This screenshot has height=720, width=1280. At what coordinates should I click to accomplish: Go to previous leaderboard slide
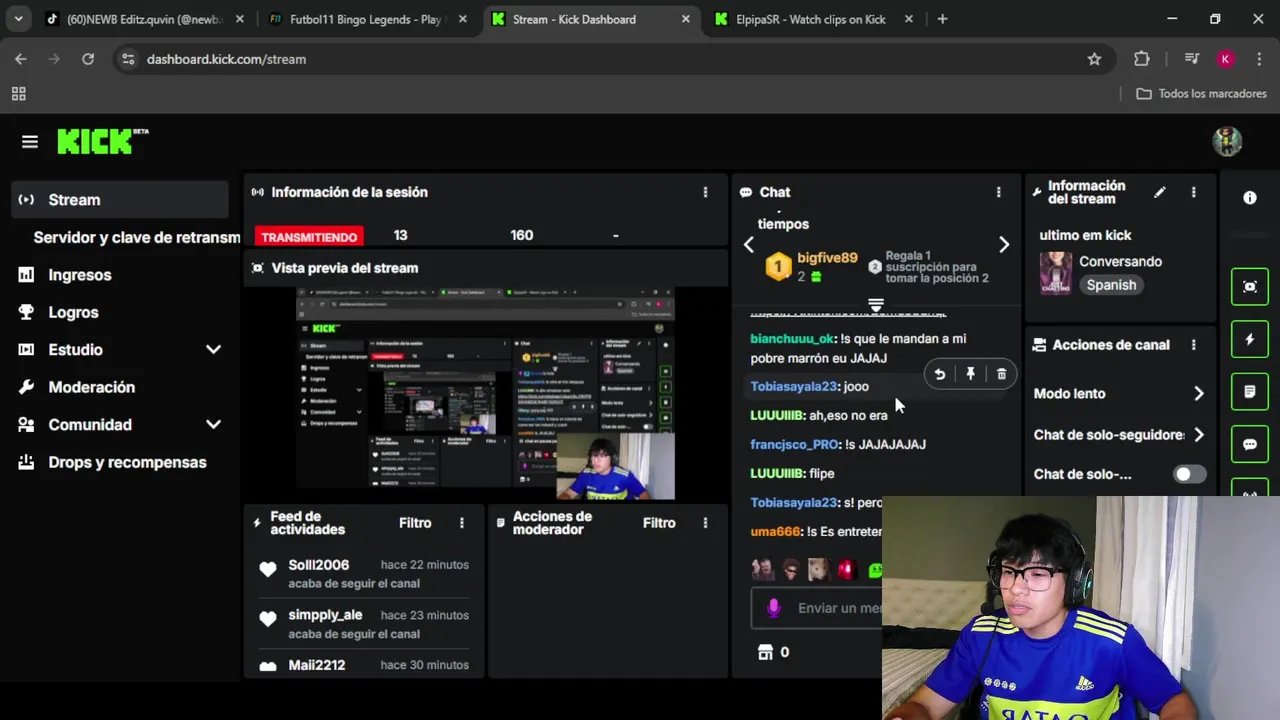tap(749, 245)
